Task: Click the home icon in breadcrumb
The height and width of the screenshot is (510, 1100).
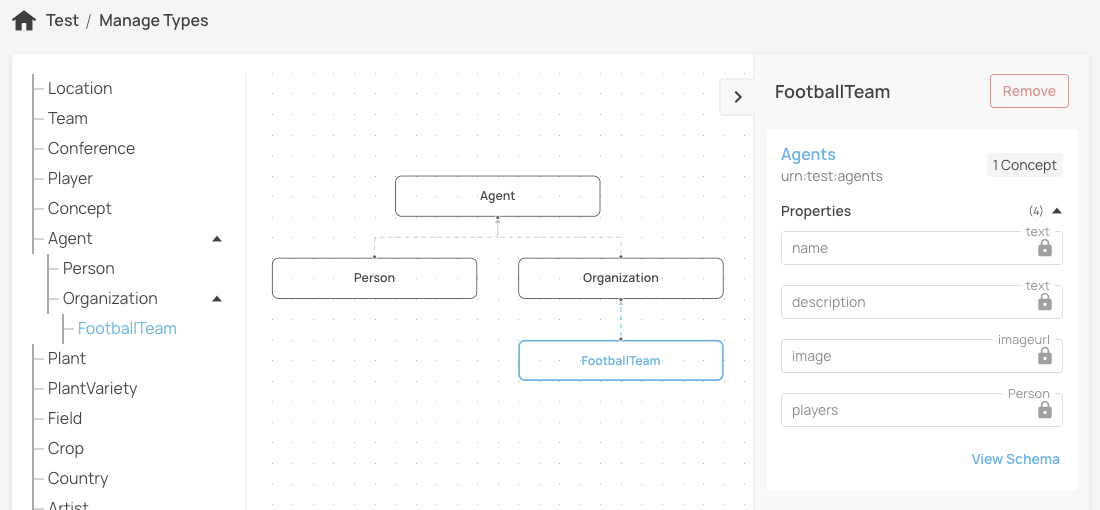Action: [x=24, y=20]
